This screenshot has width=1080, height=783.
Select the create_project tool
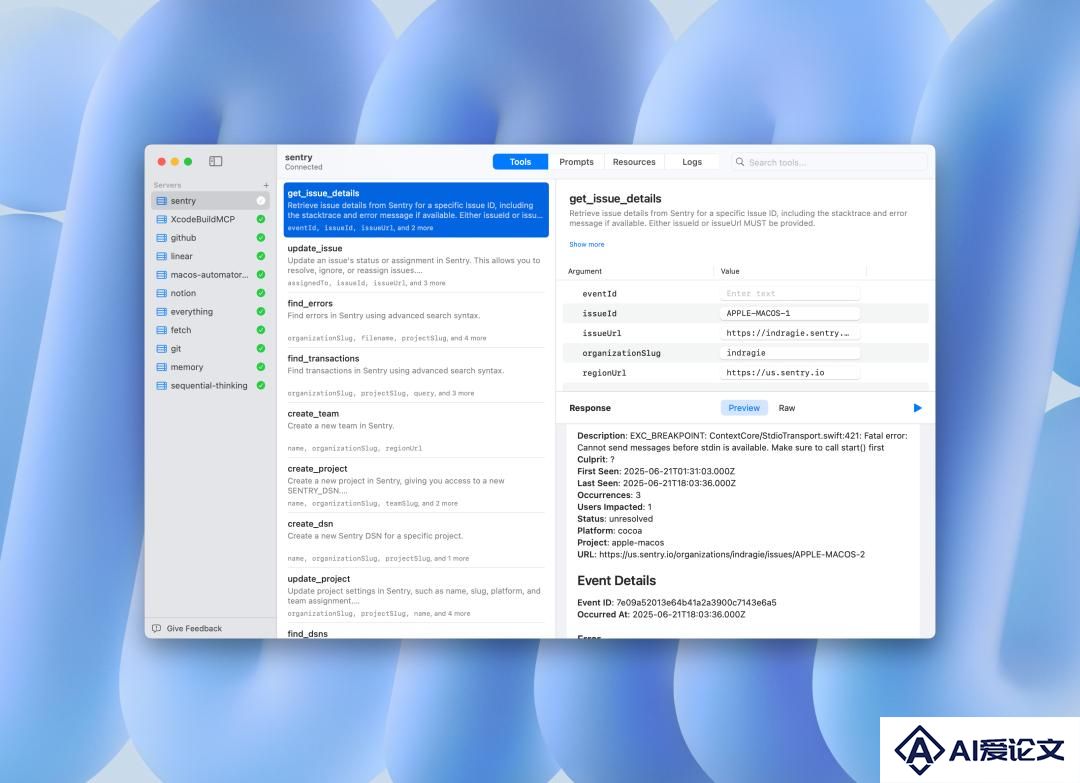pyautogui.click(x=416, y=486)
